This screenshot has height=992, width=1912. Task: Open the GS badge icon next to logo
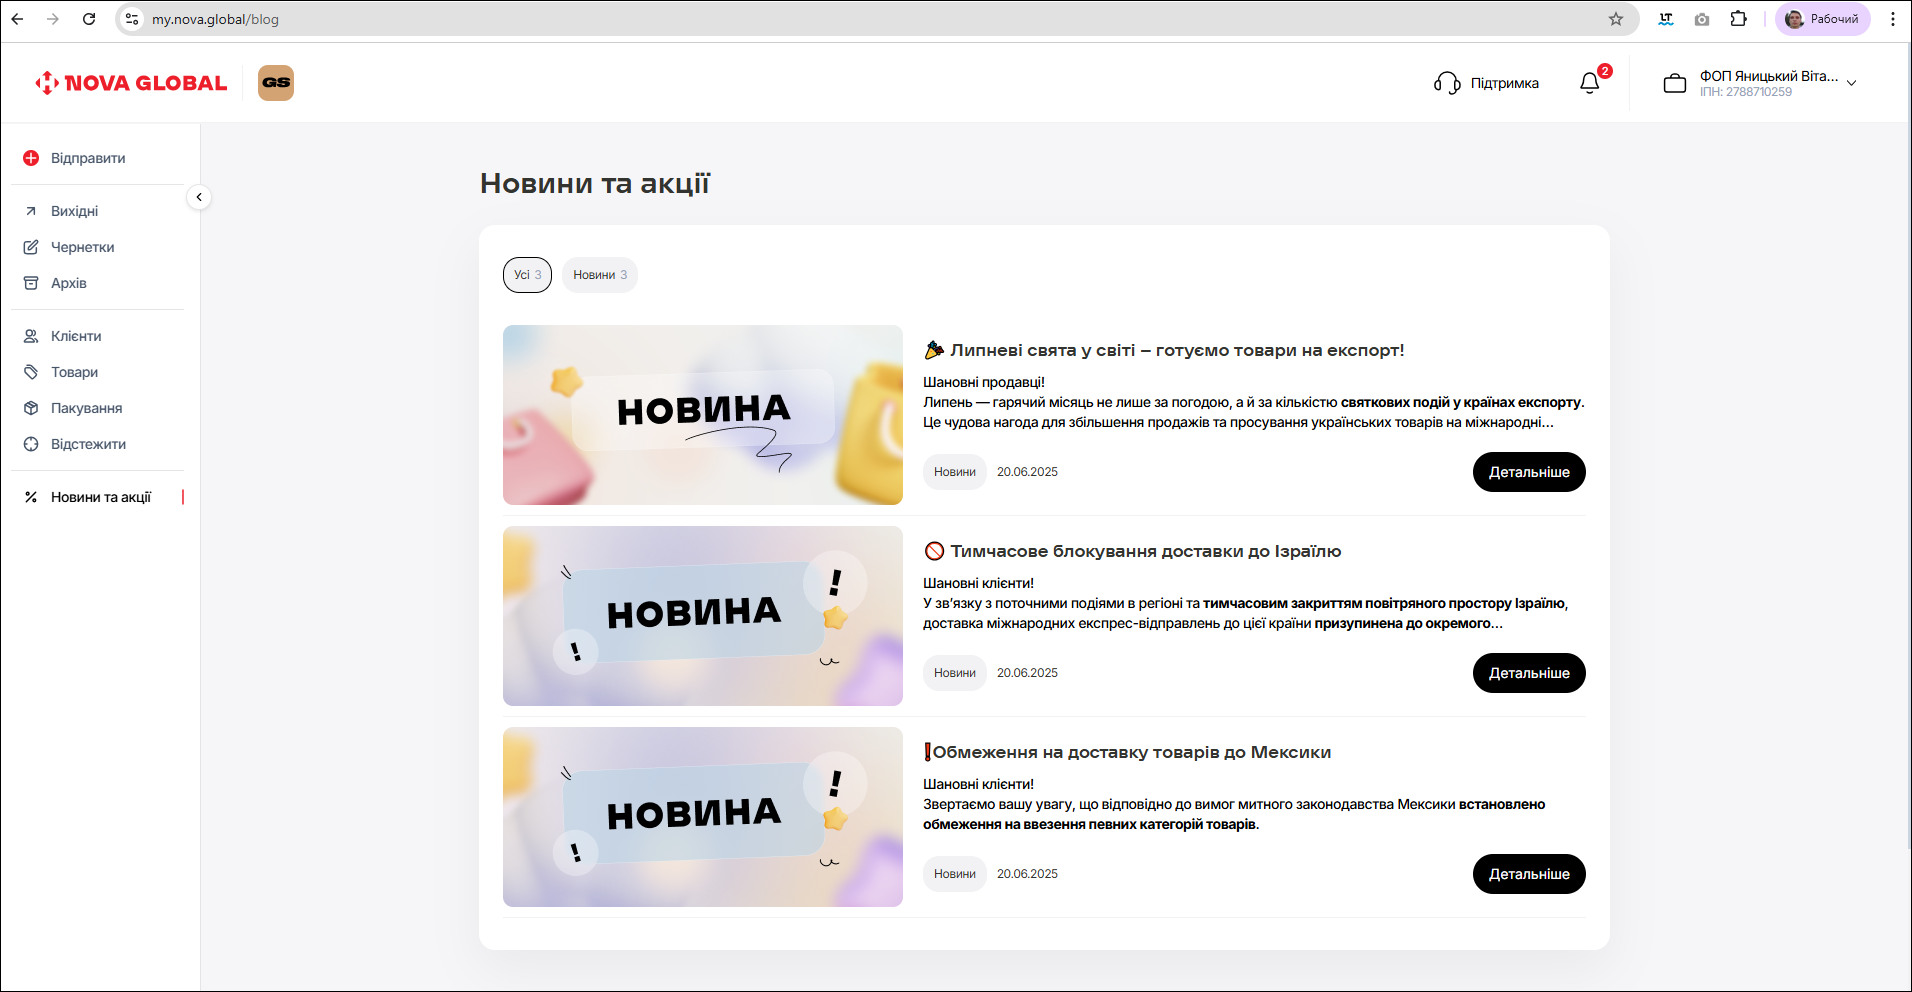[276, 83]
